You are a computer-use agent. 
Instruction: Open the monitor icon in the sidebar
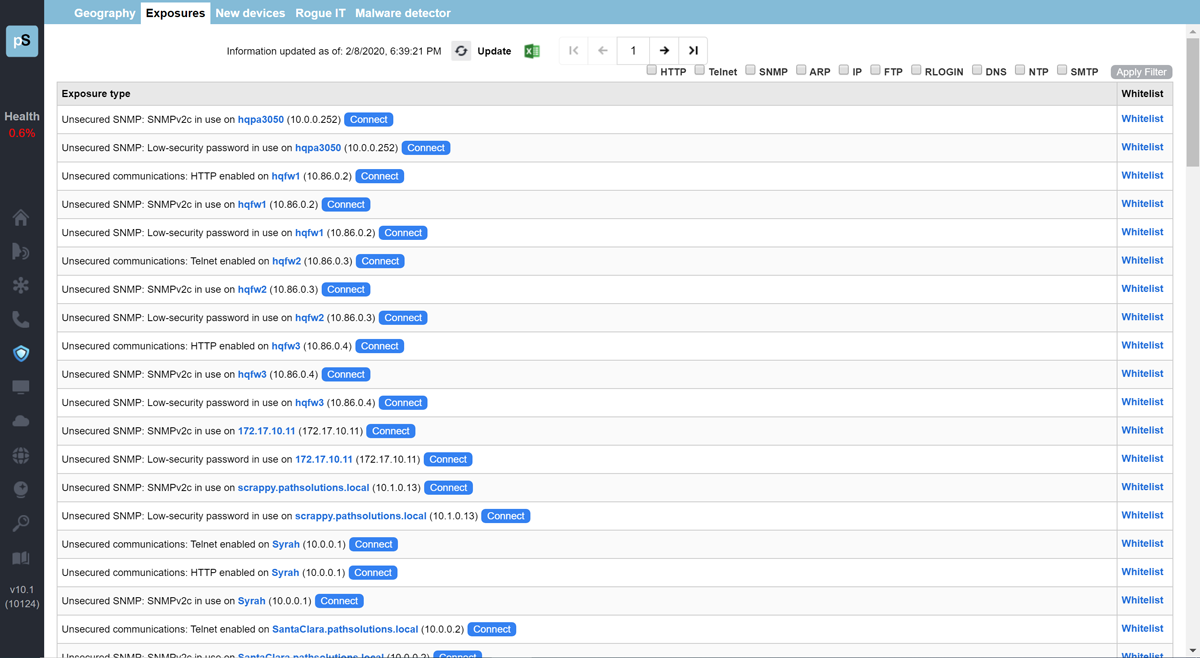click(21, 388)
